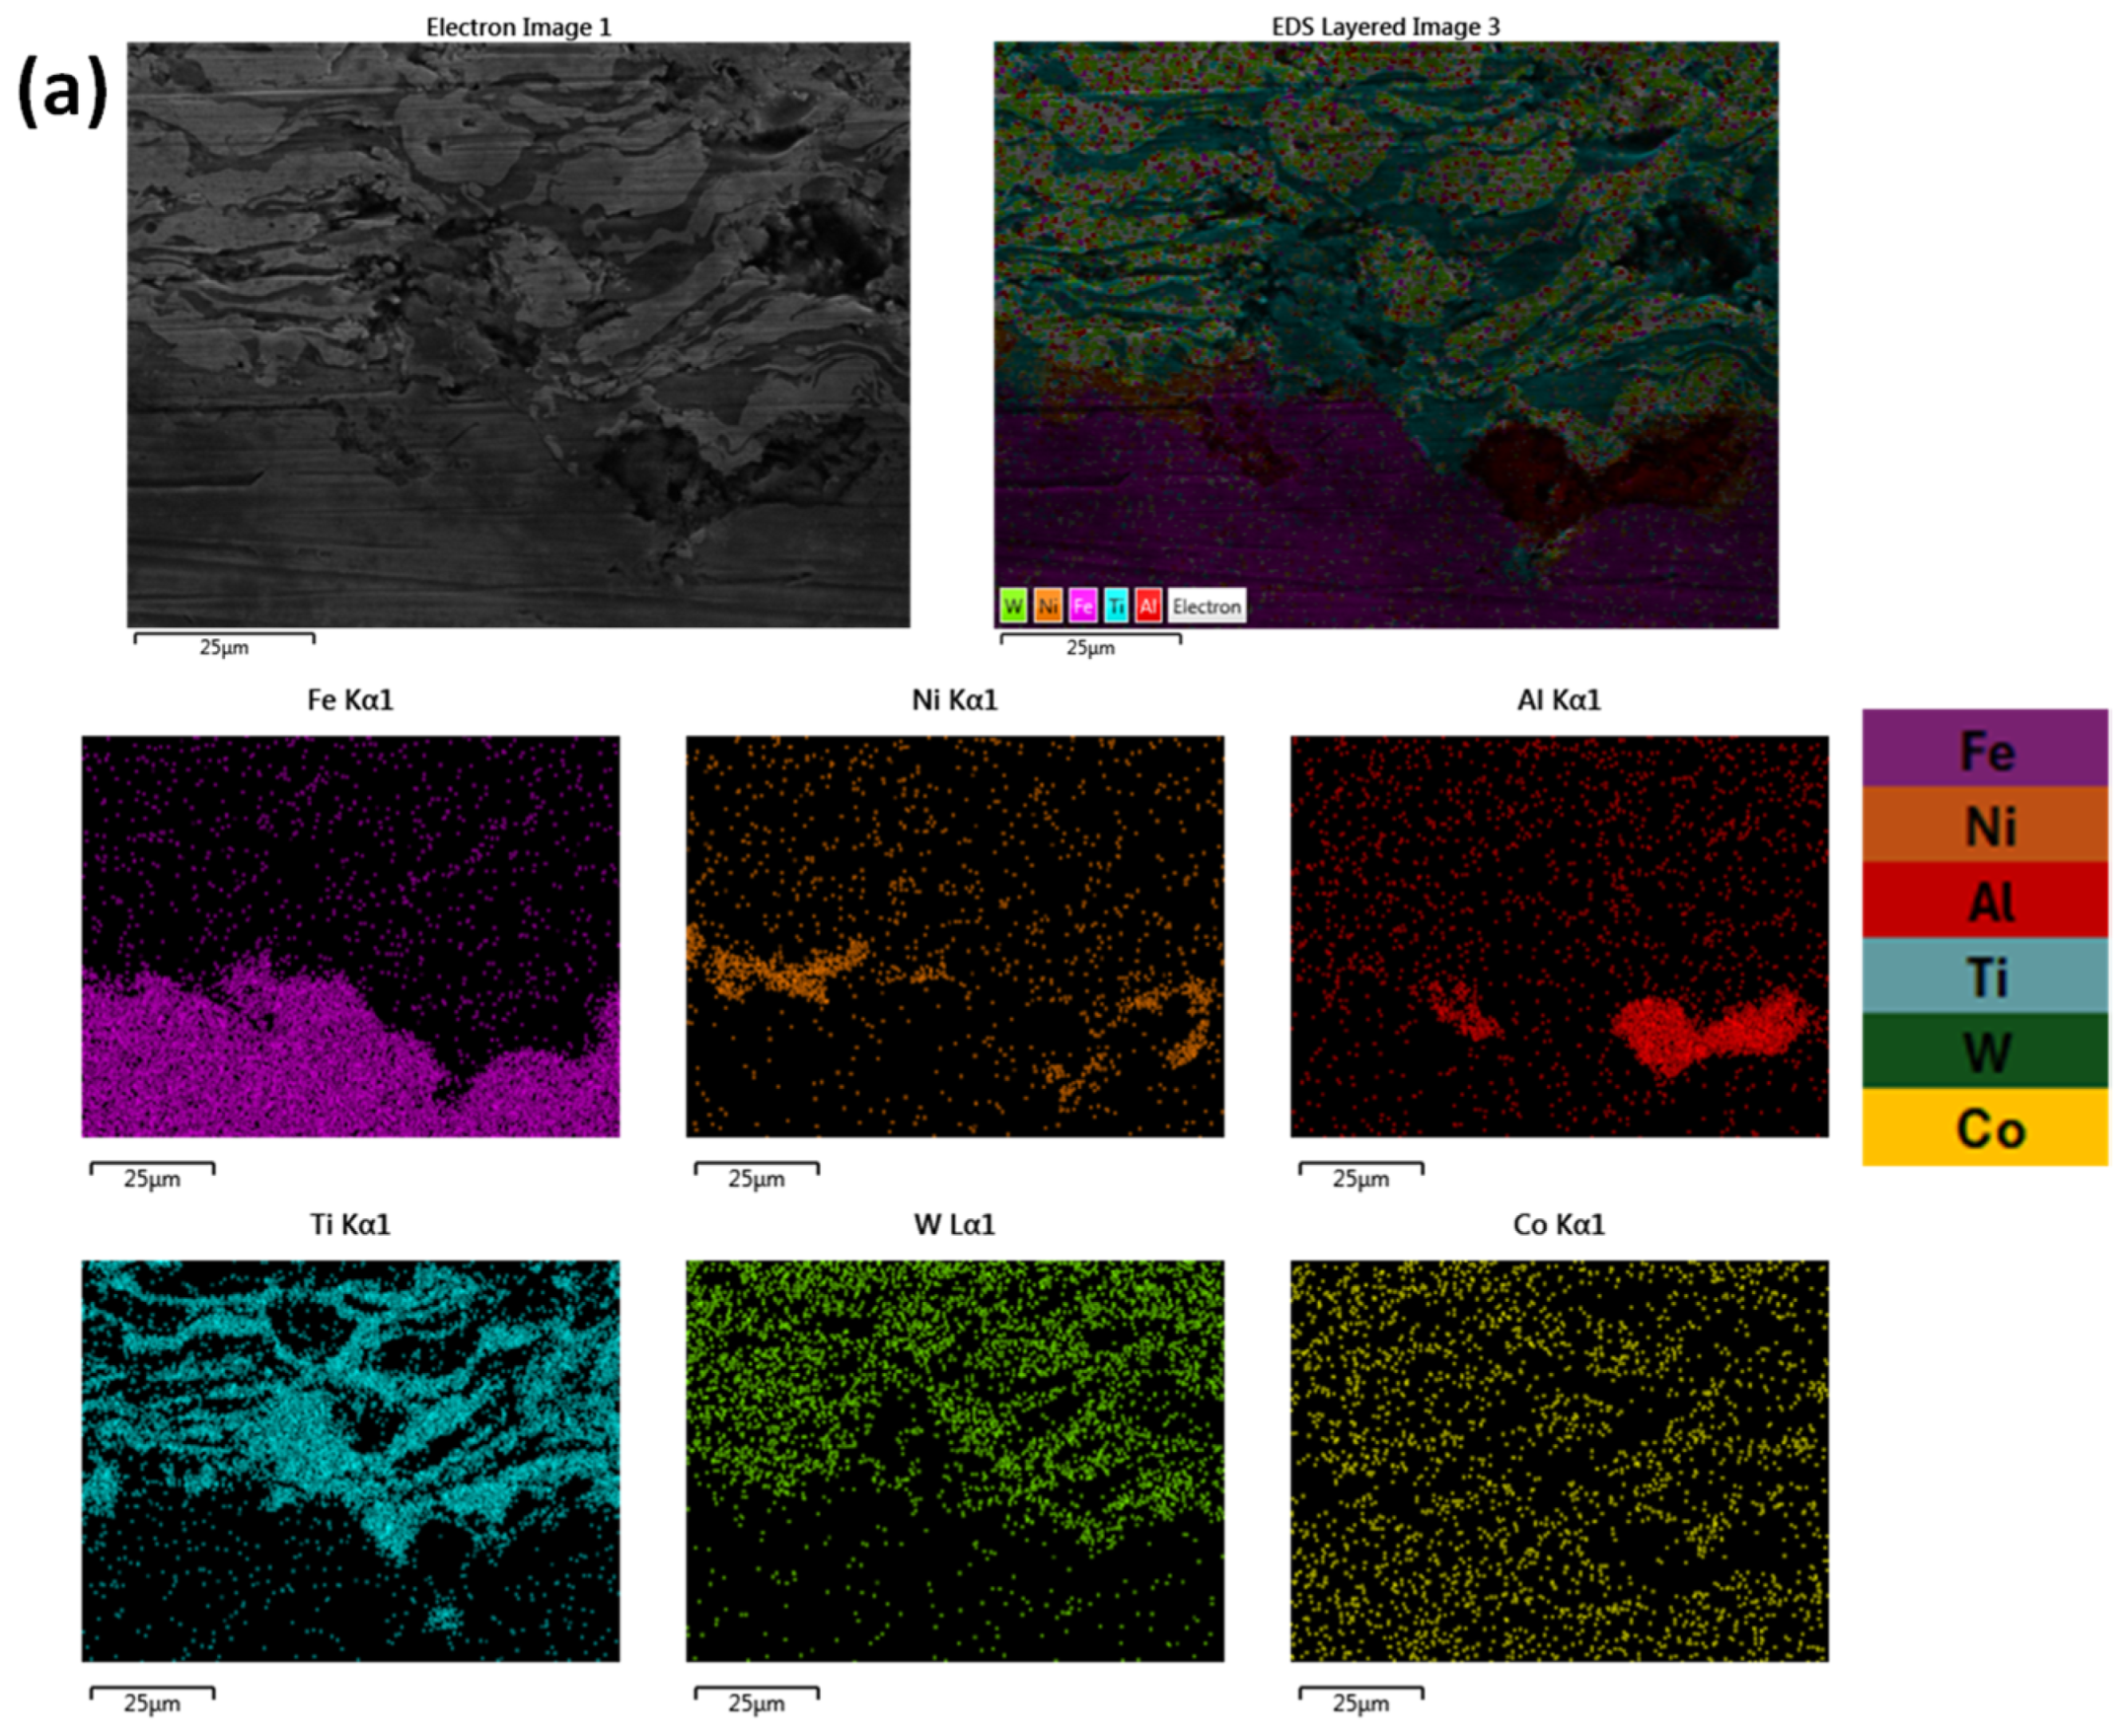2127x1736 pixels.
Task: Click the red Al legend chip
Action: [x=1149, y=606]
